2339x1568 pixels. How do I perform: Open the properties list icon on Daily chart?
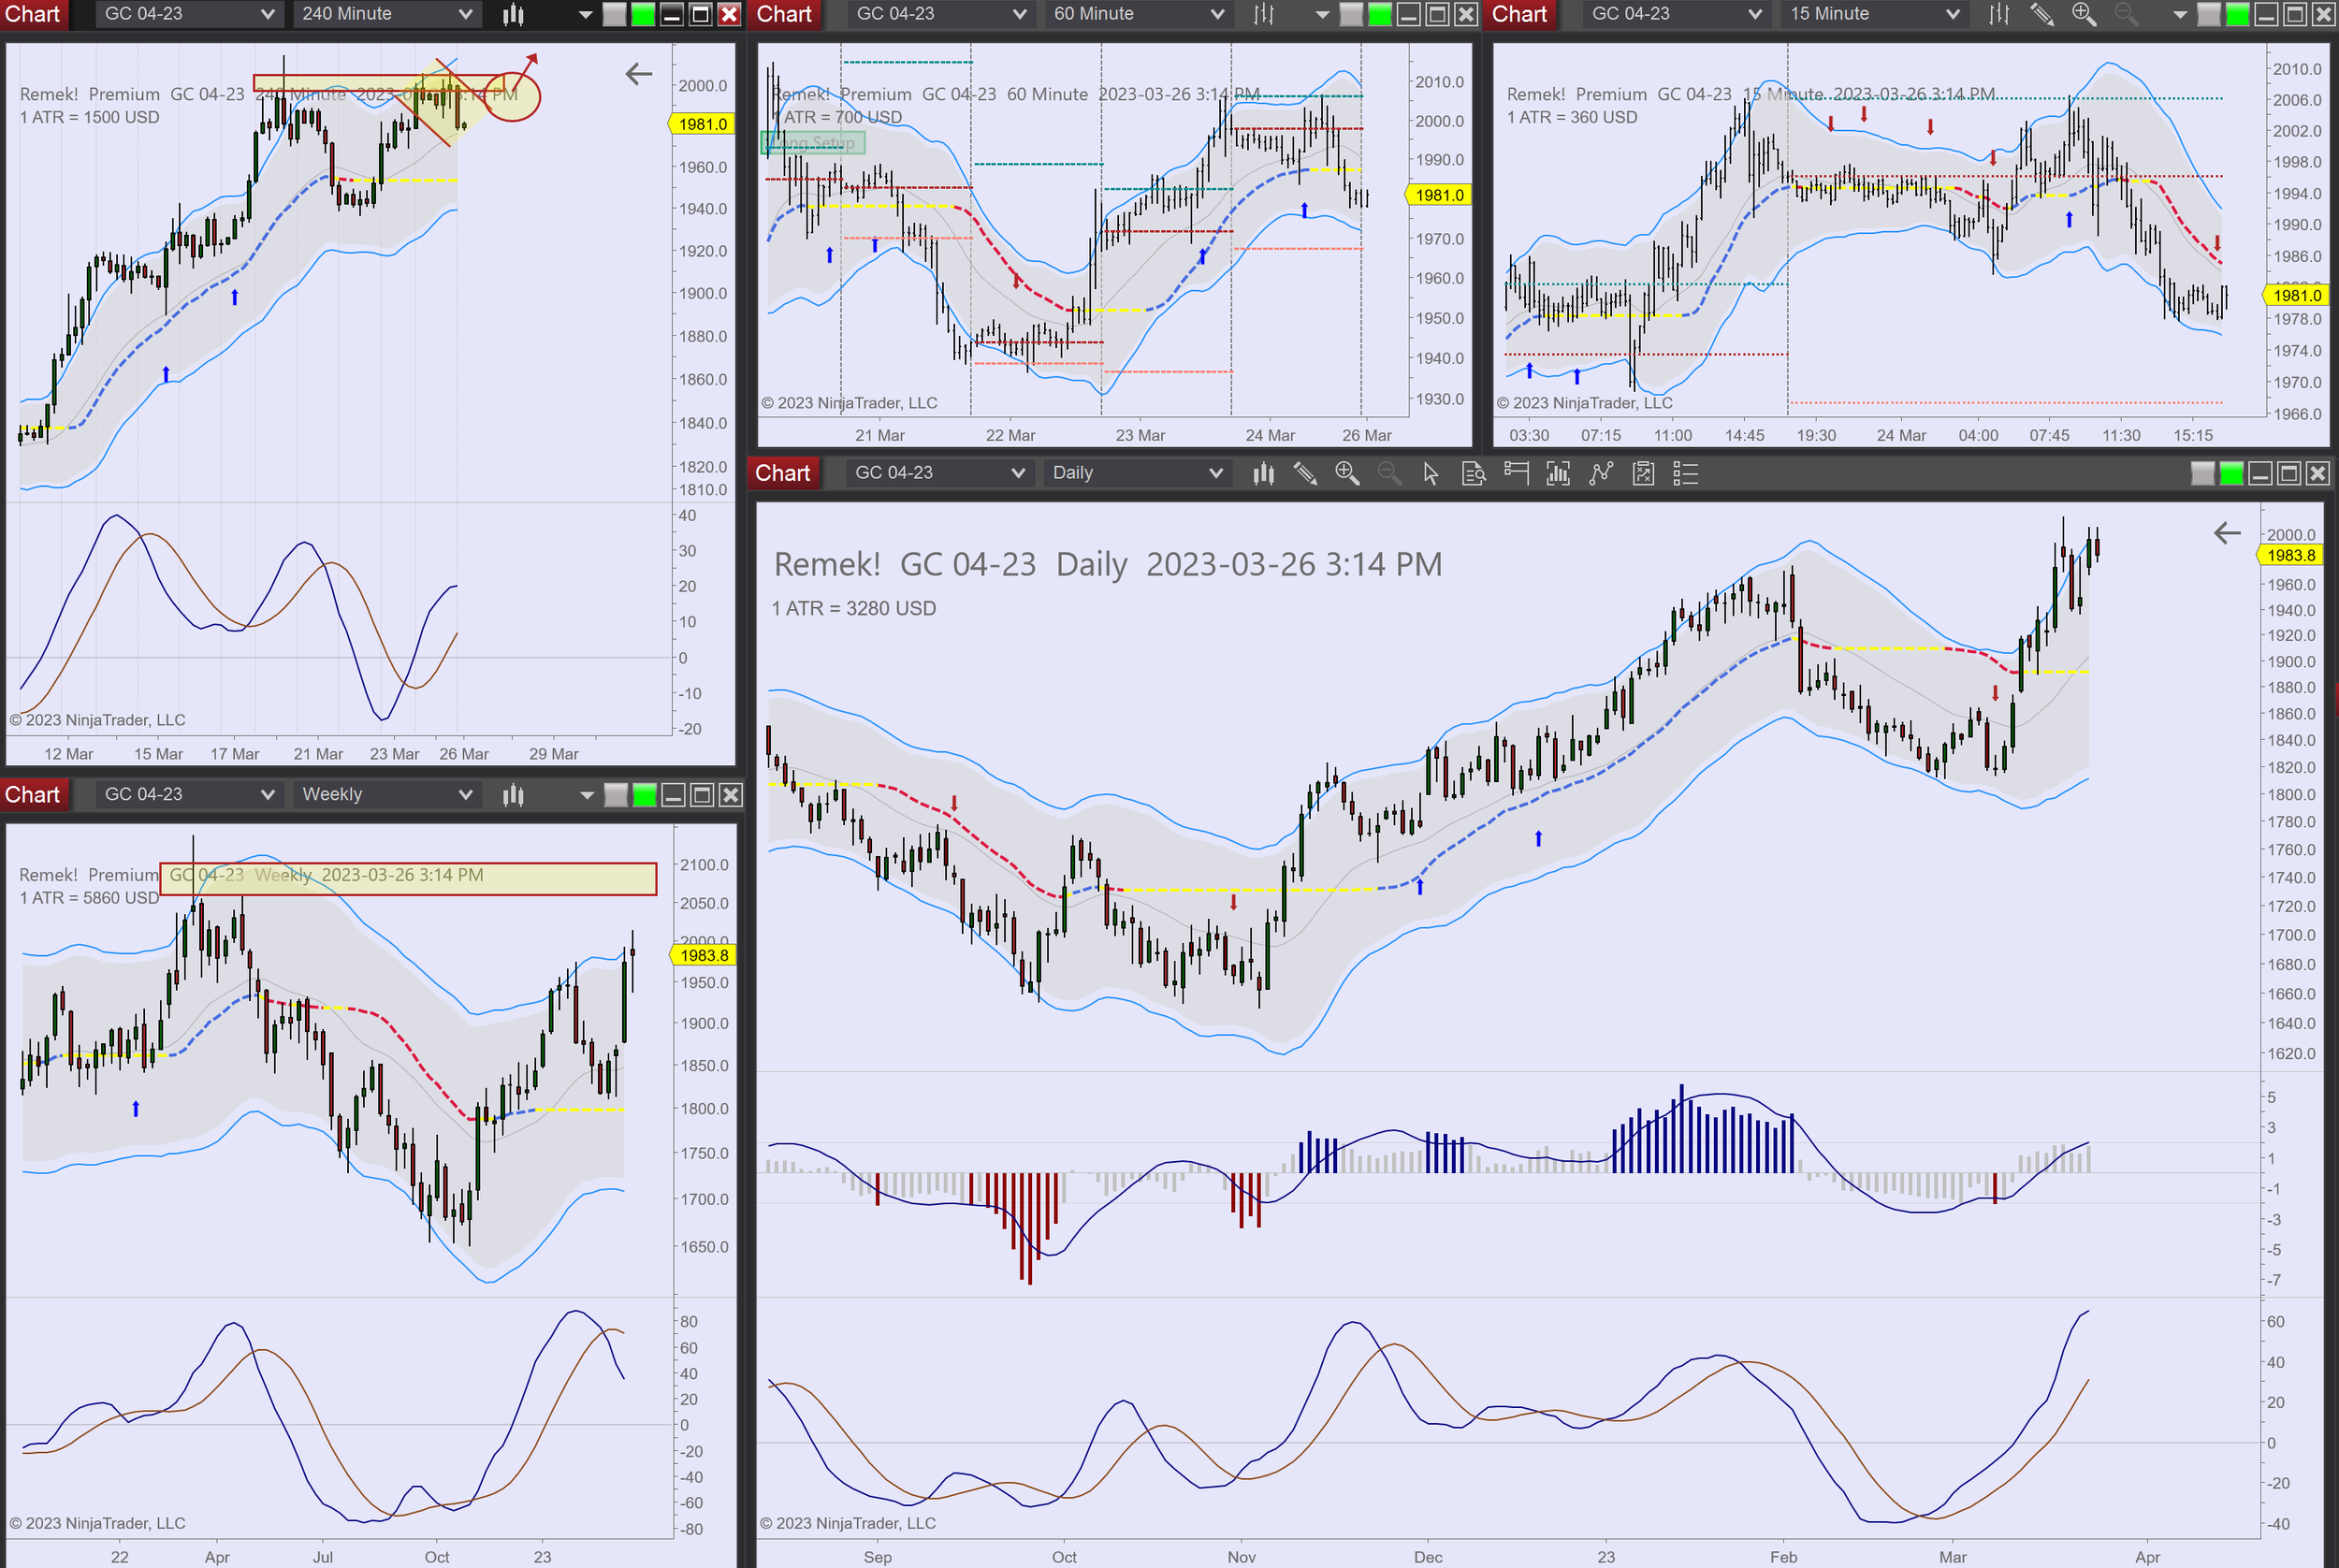pos(1685,473)
